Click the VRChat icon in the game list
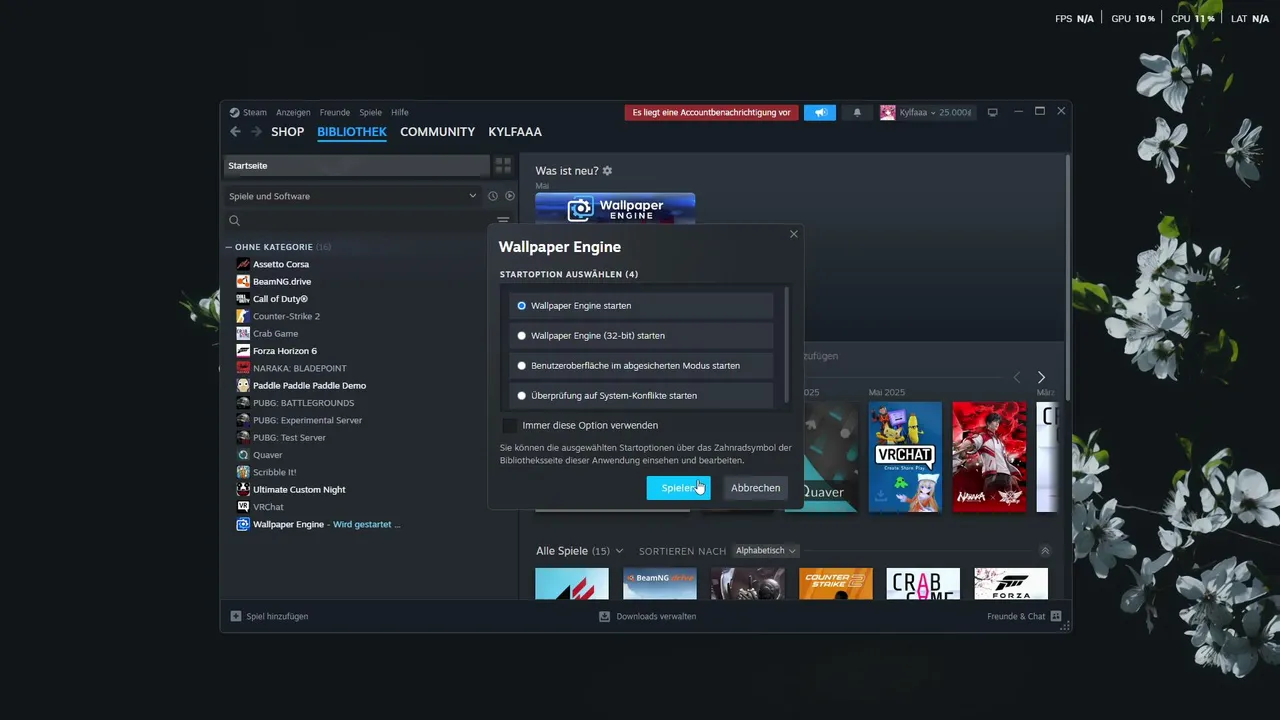The width and height of the screenshot is (1280, 720). click(x=243, y=507)
